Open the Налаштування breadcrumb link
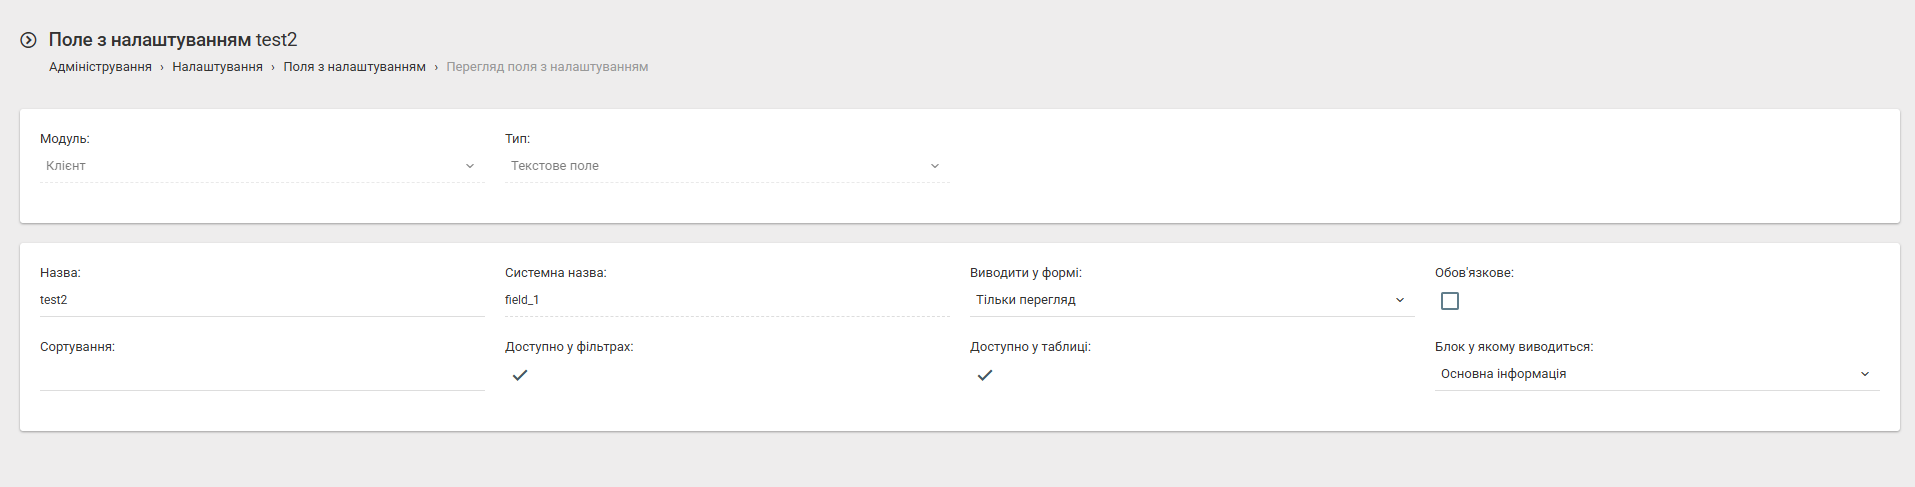Screen dimensions: 1915x487 click(217, 67)
